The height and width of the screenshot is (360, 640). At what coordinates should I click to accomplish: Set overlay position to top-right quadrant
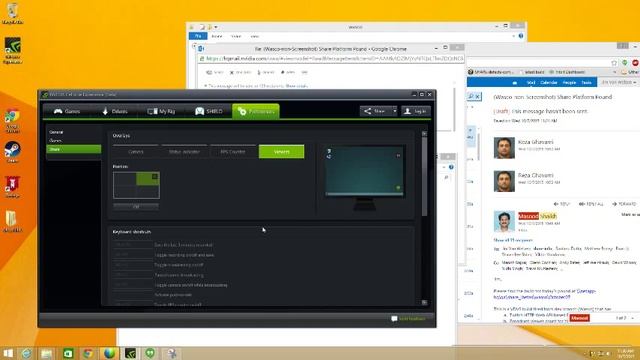[147, 179]
